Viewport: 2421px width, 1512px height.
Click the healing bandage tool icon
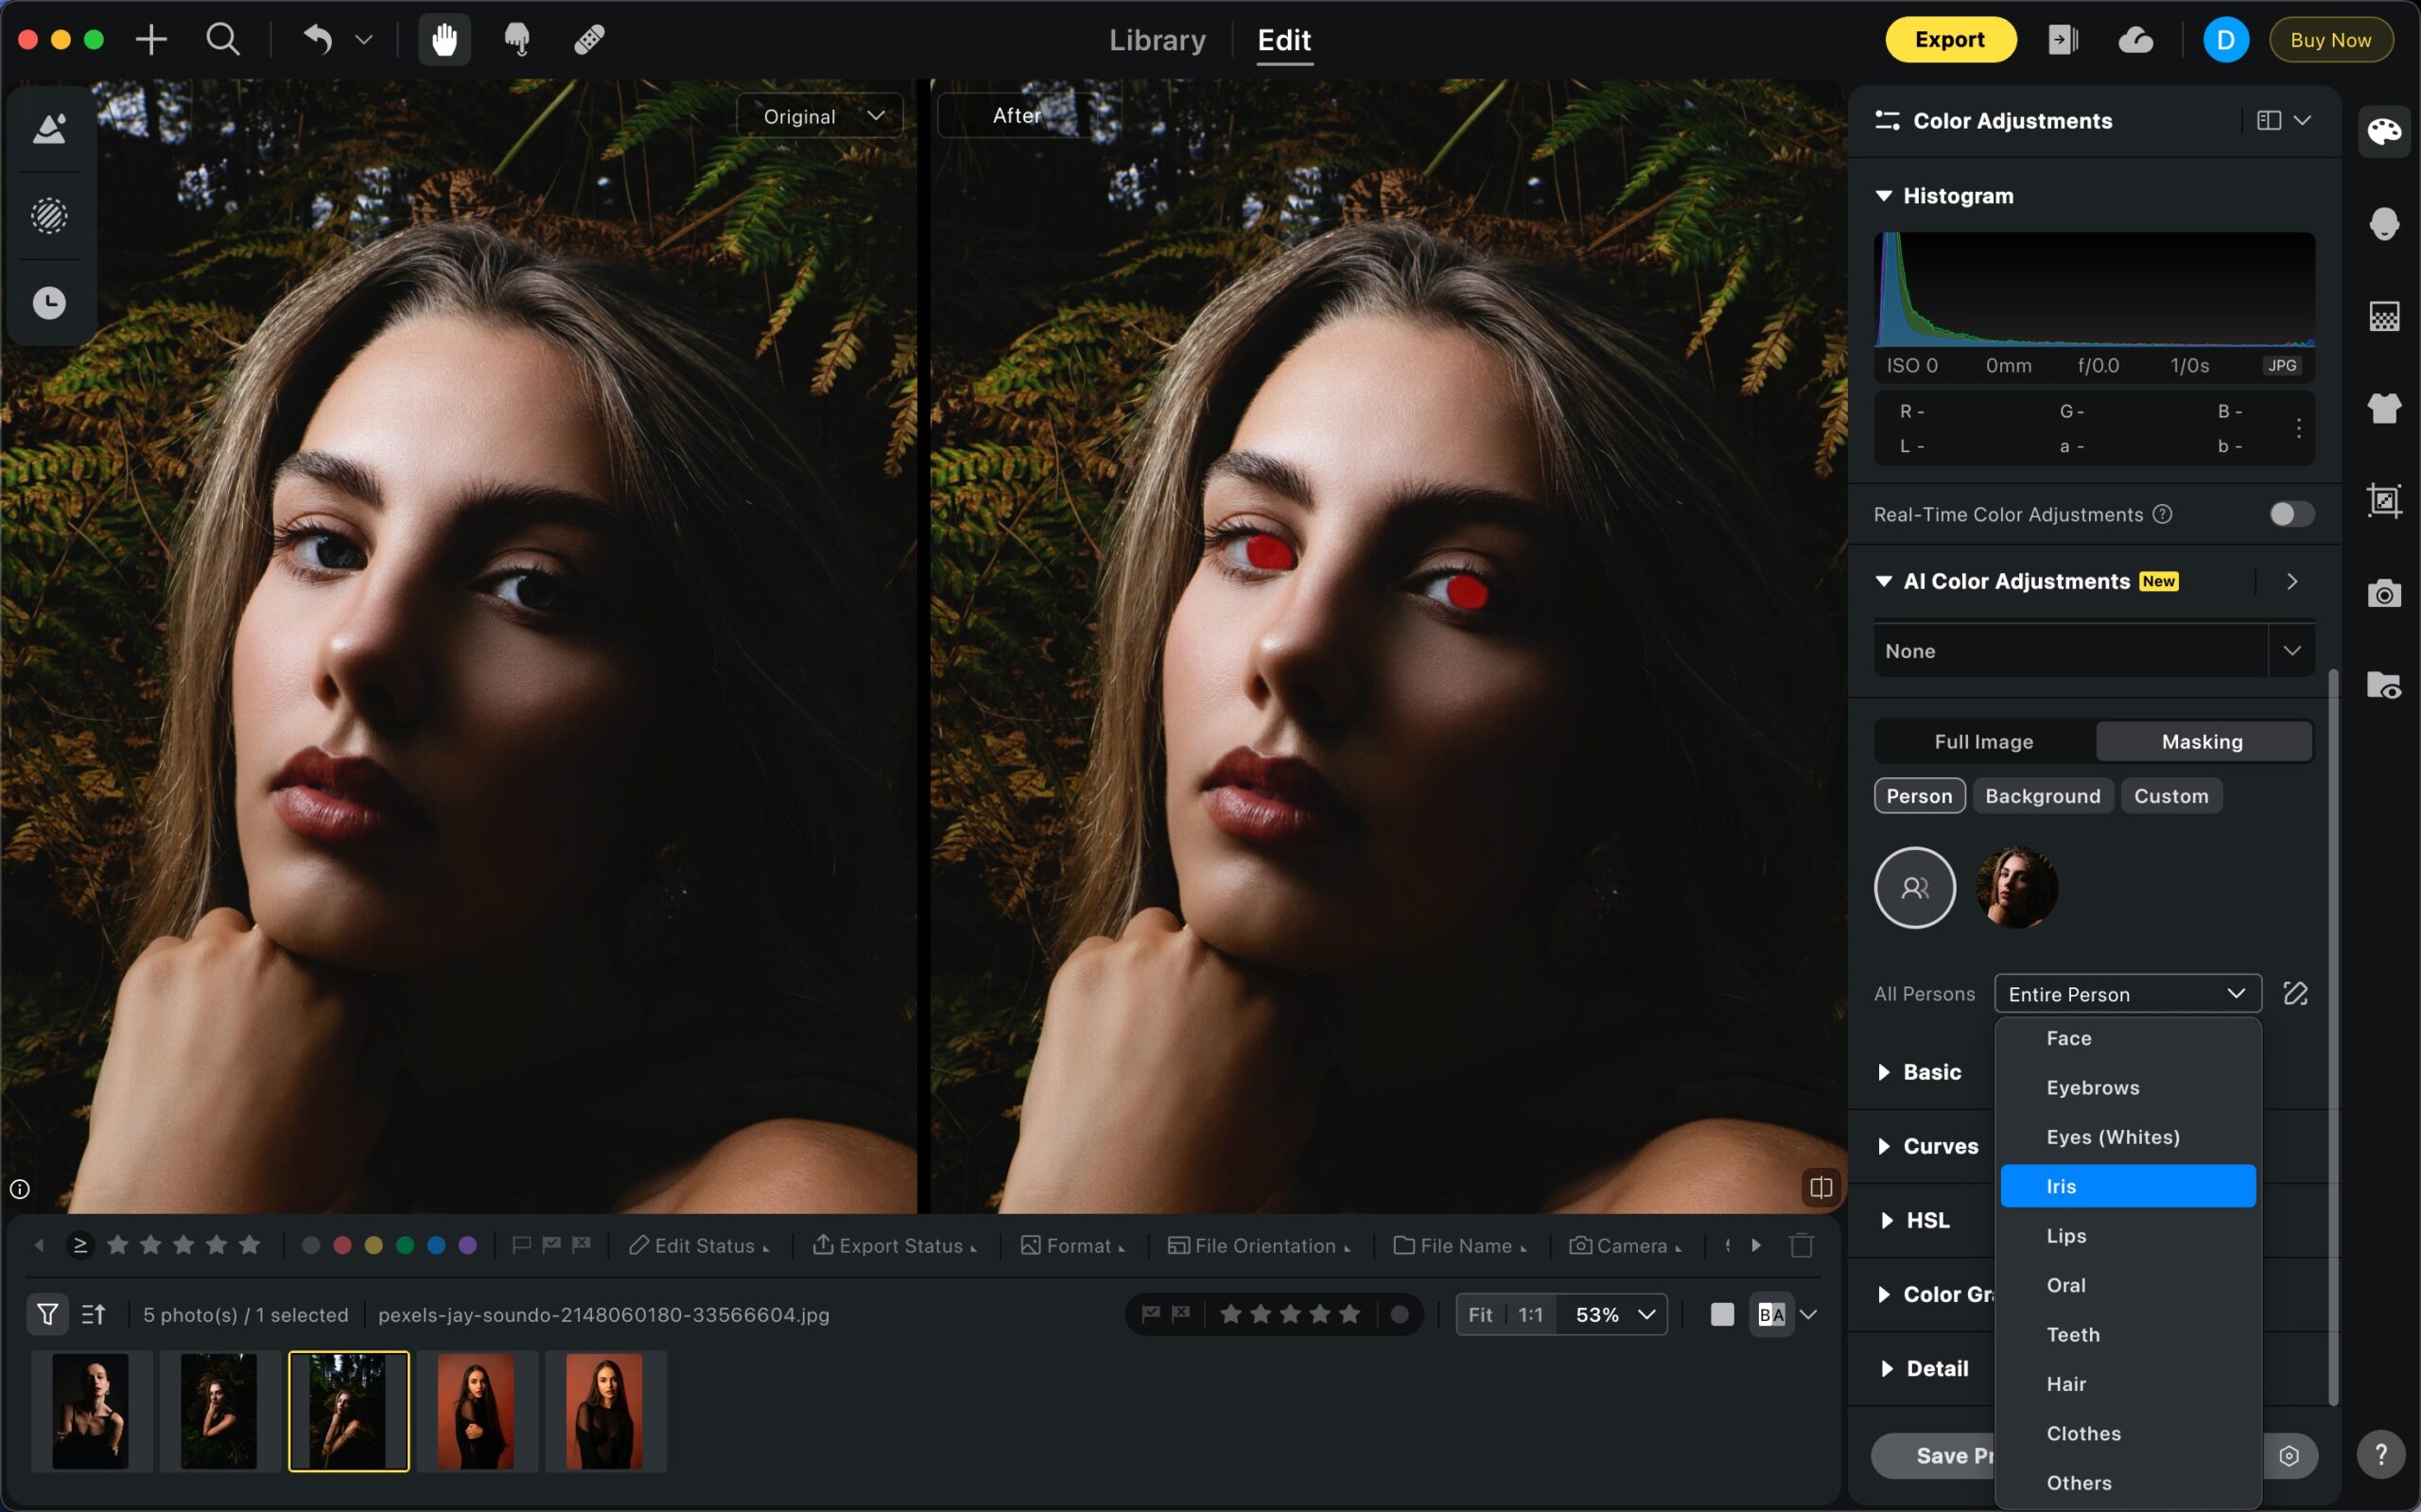click(589, 40)
